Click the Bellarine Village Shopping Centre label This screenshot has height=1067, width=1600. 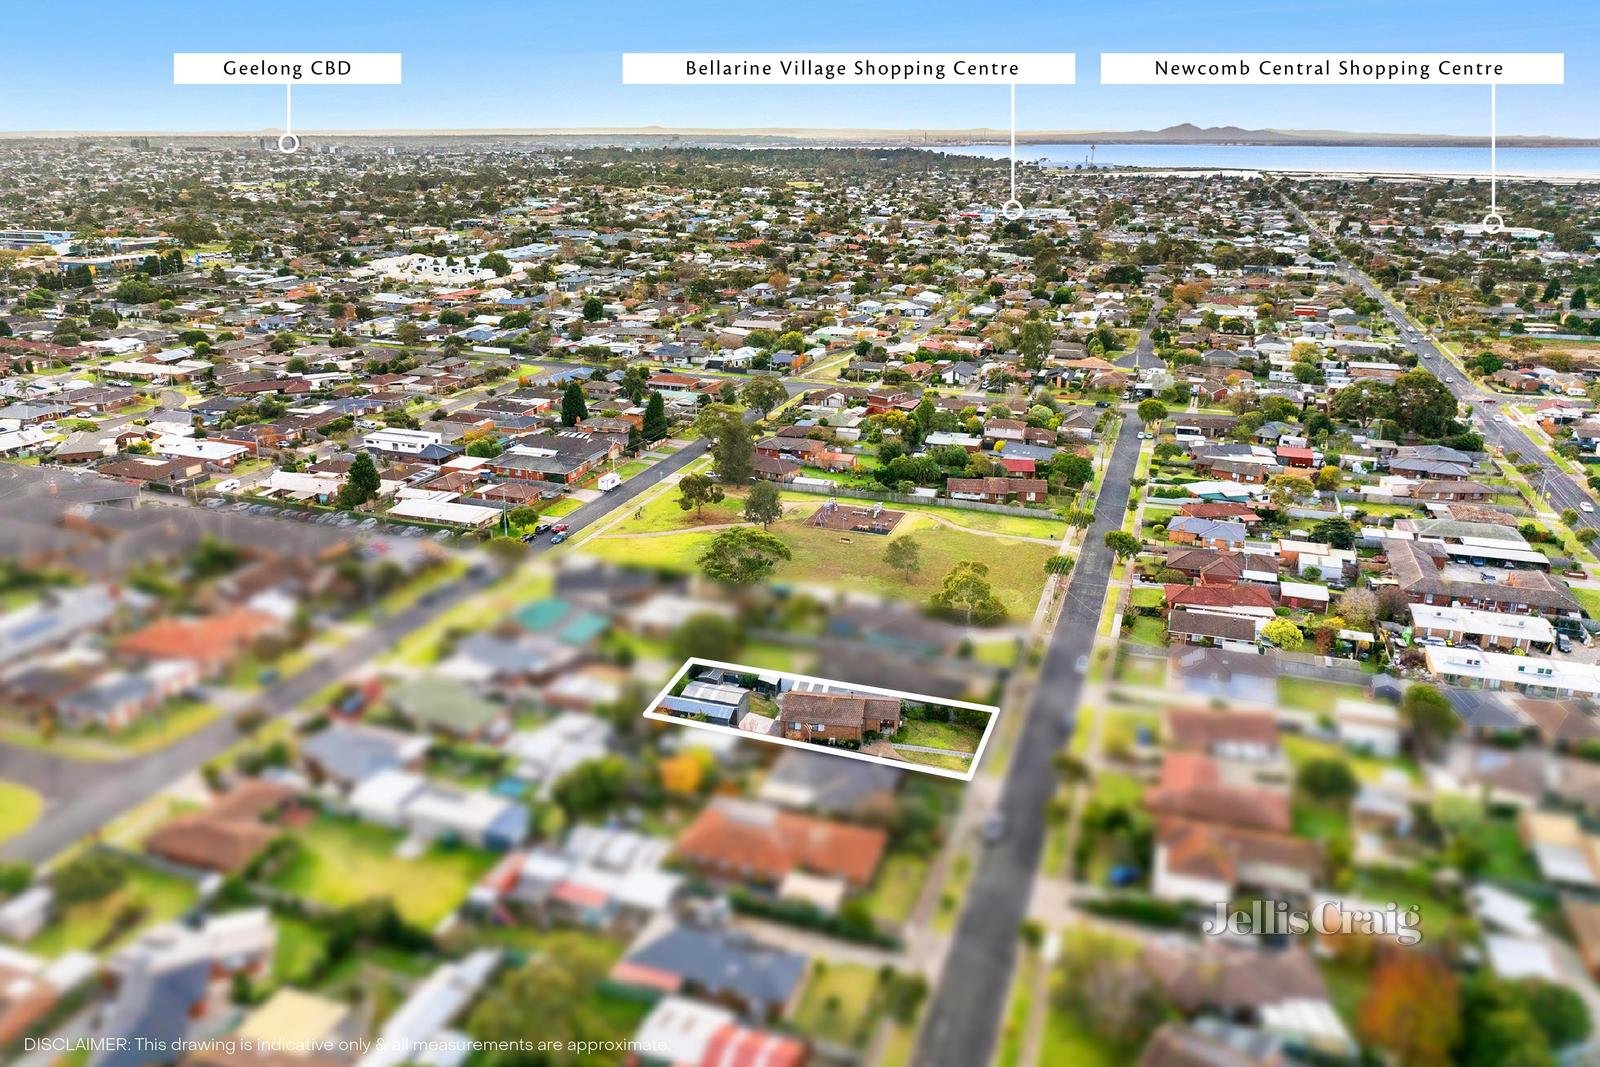849,68
